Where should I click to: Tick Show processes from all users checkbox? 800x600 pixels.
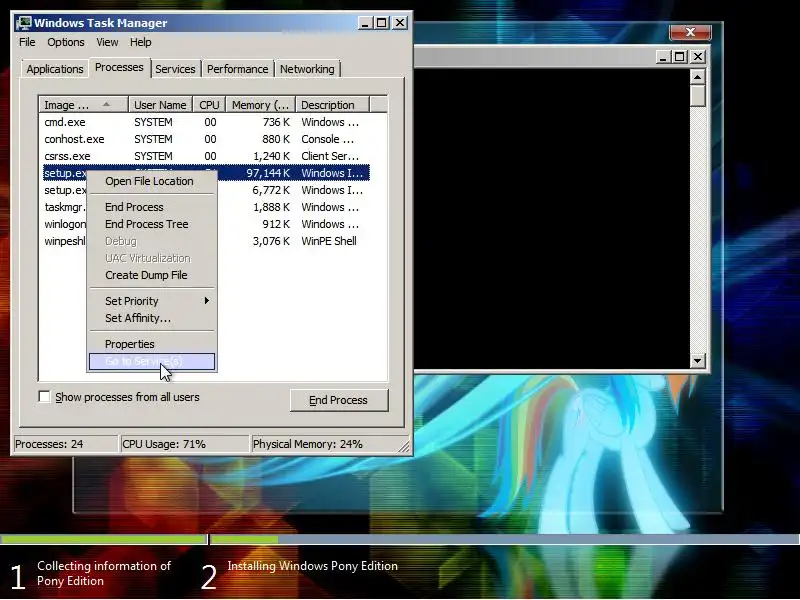point(44,397)
